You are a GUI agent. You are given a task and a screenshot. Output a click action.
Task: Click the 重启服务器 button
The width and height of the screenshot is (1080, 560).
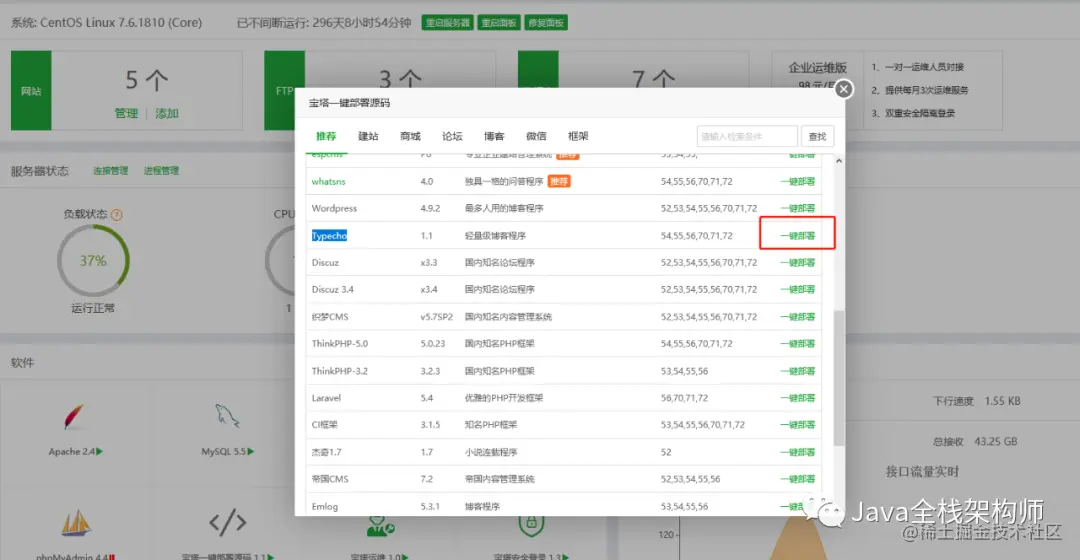(447, 23)
